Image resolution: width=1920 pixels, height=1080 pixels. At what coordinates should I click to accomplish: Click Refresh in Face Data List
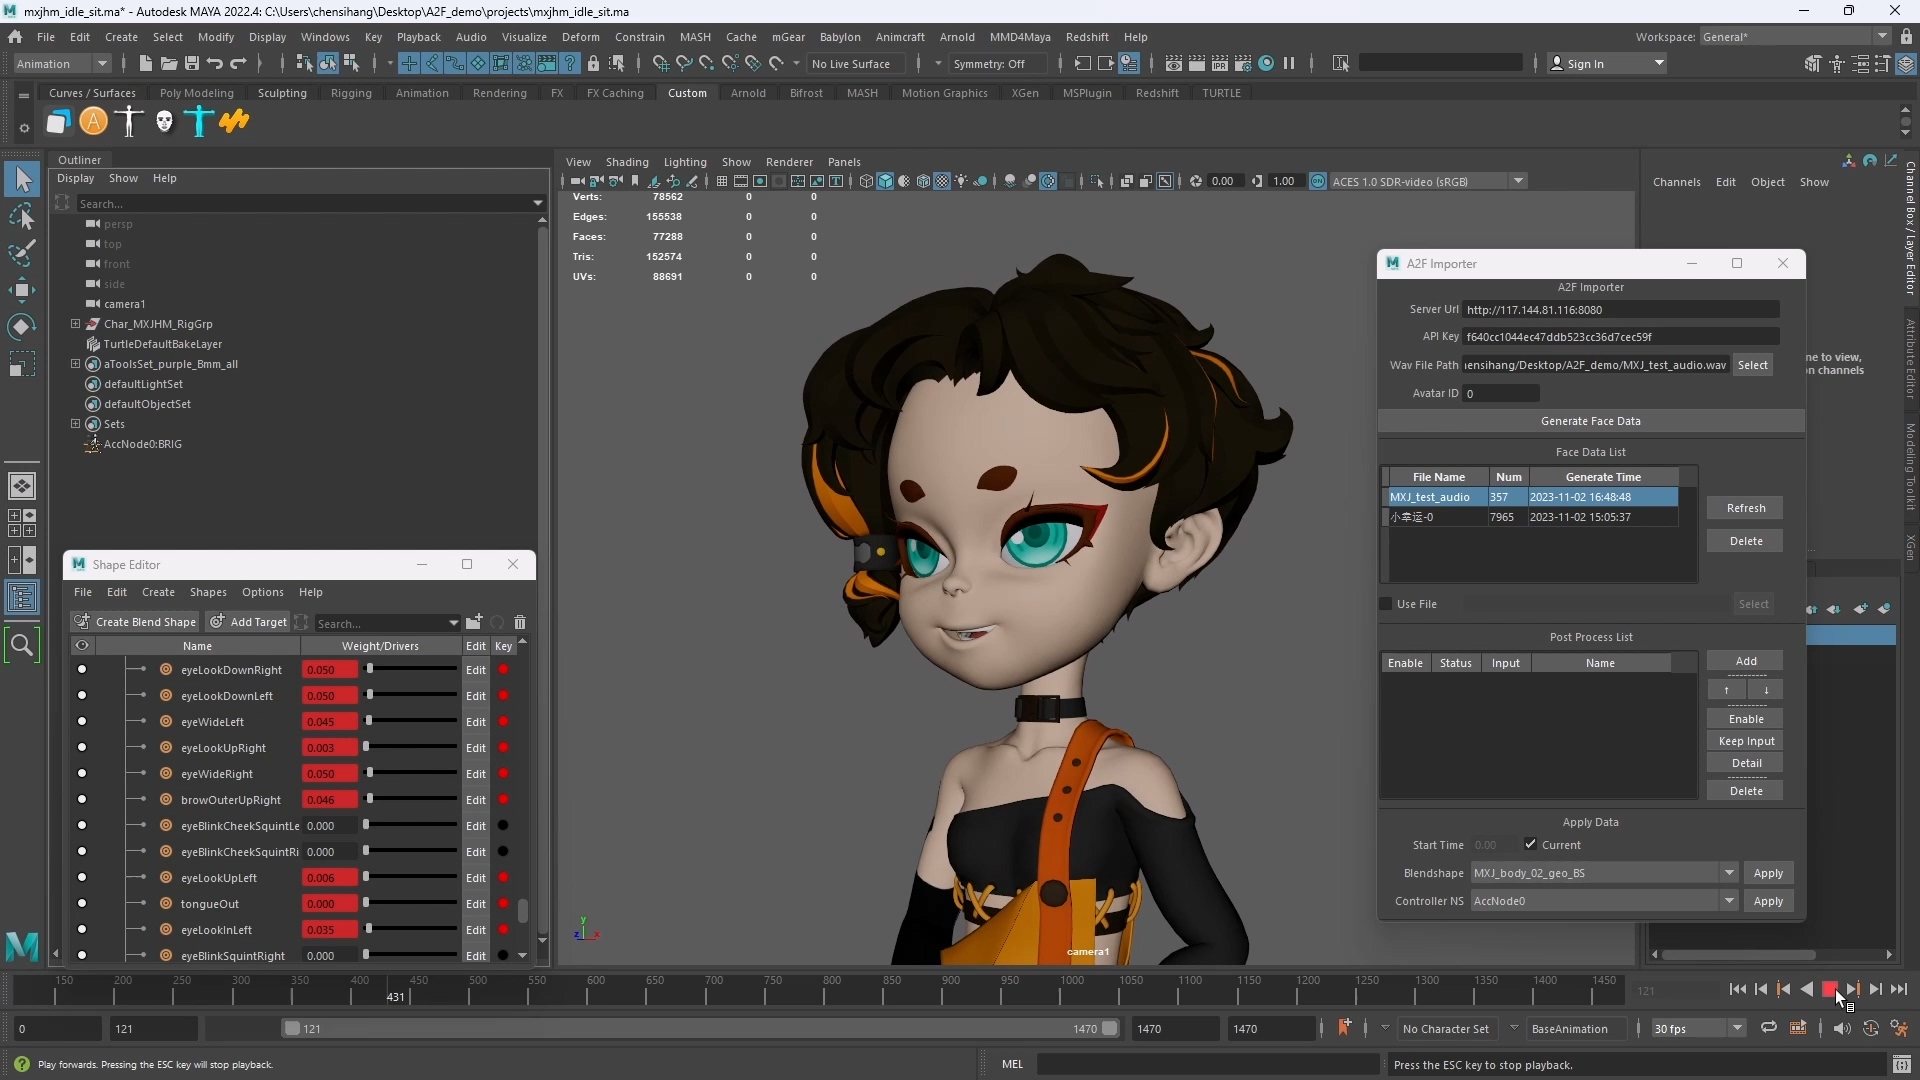(x=1745, y=508)
